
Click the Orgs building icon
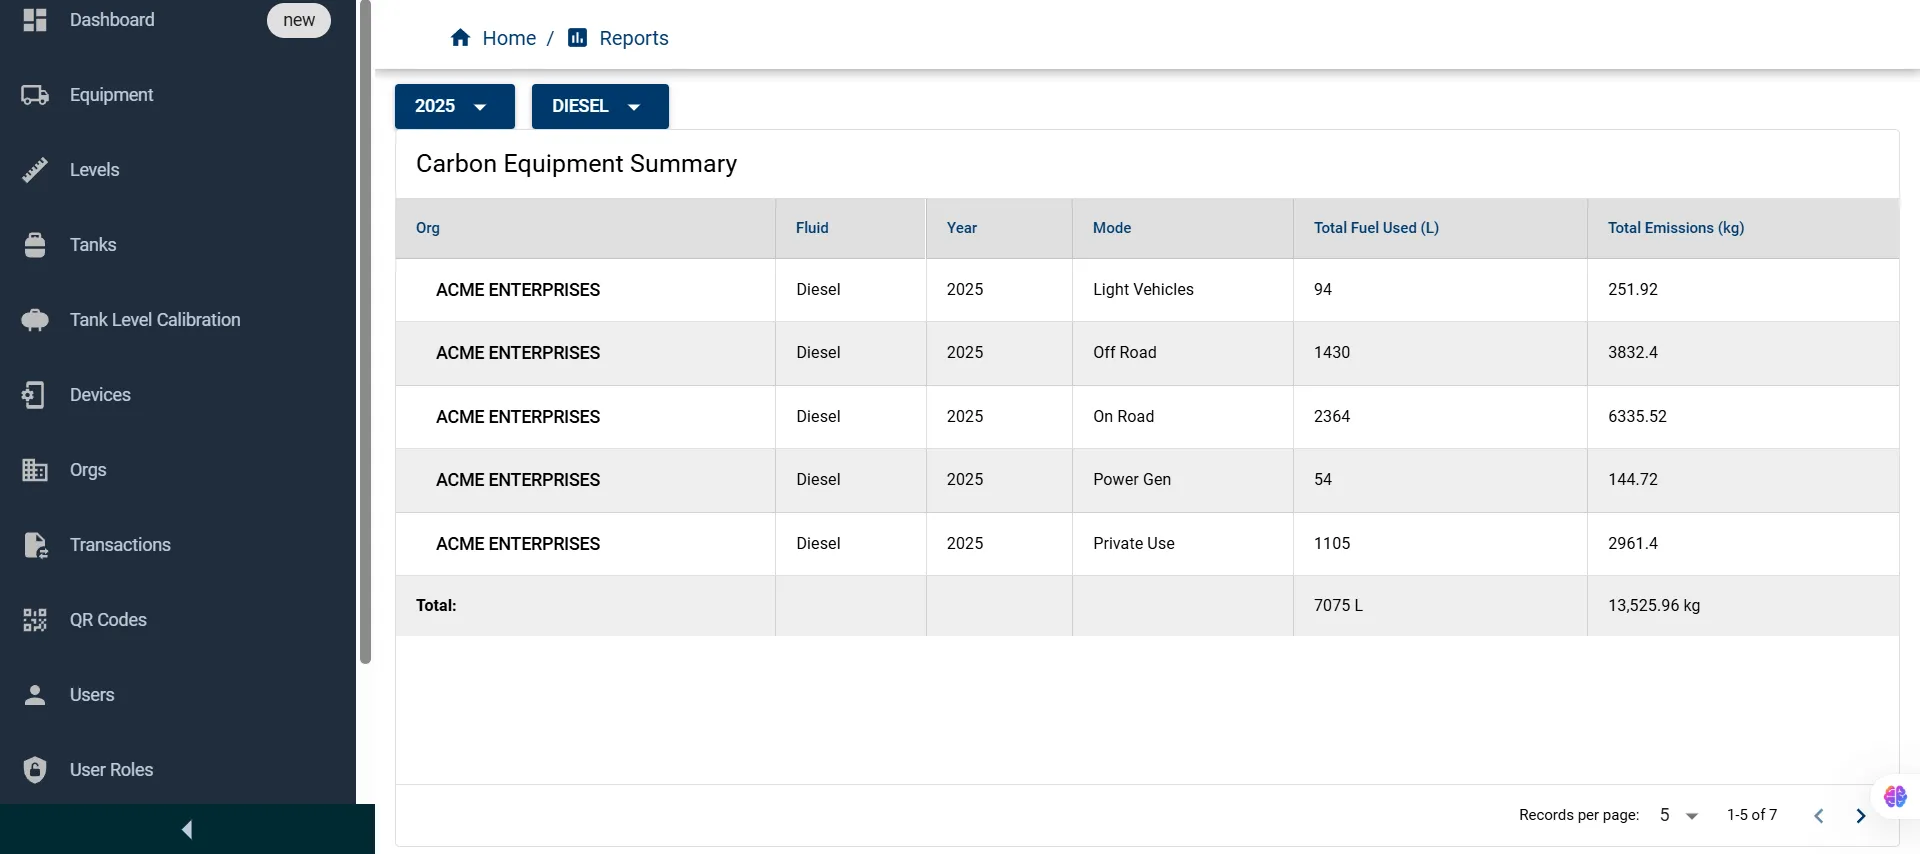click(x=35, y=470)
